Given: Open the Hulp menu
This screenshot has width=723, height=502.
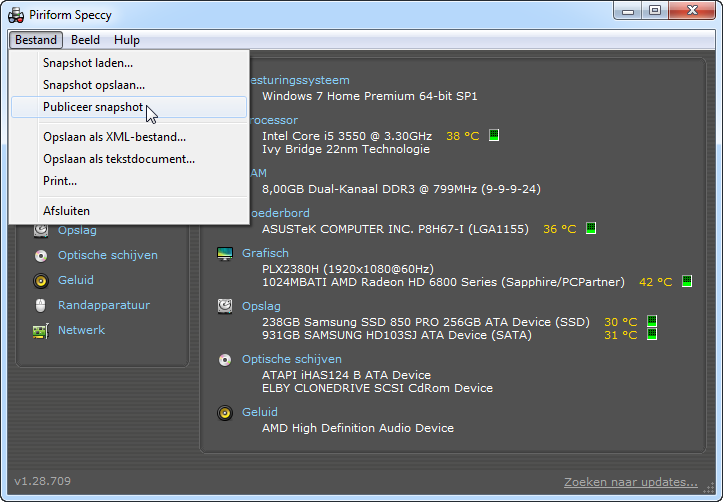Looking at the screenshot, I should tap(127, 40).
